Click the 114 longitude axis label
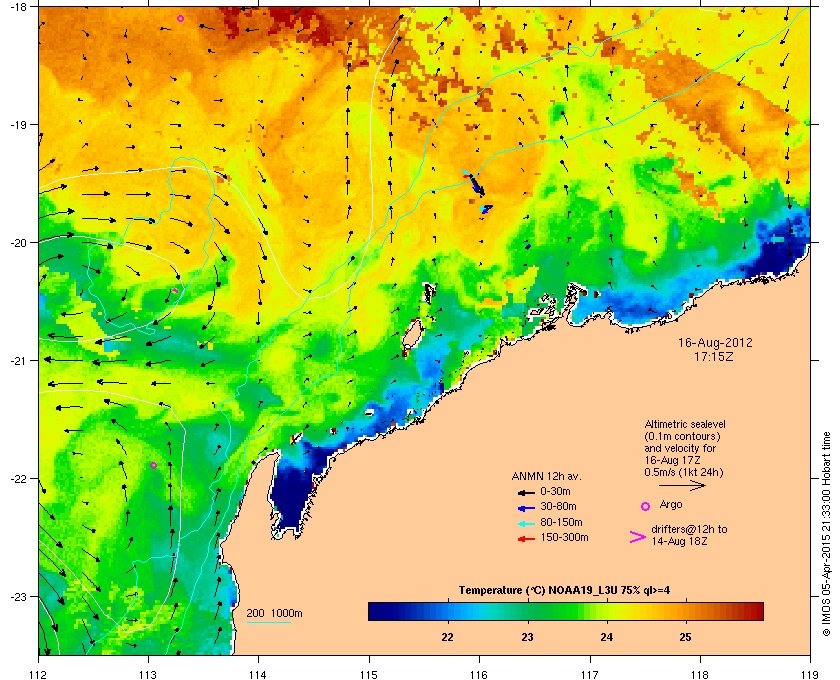Viewport: 840px width, 680px height. point(259,675)
